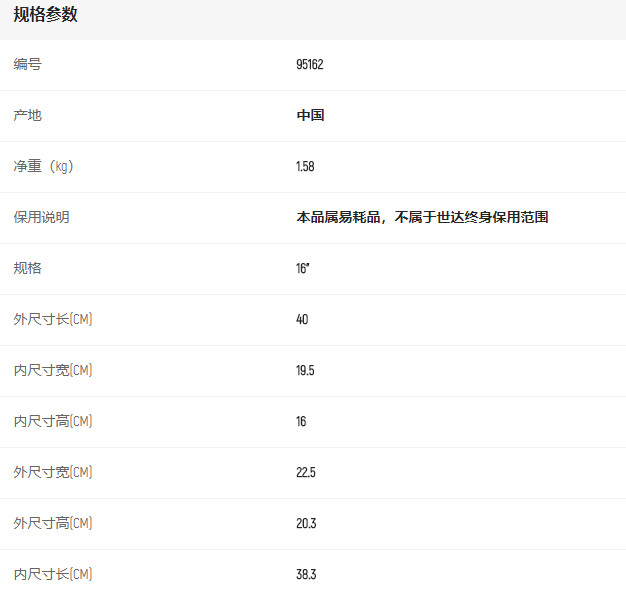Select the 规格 row label

tap(28, 268)
